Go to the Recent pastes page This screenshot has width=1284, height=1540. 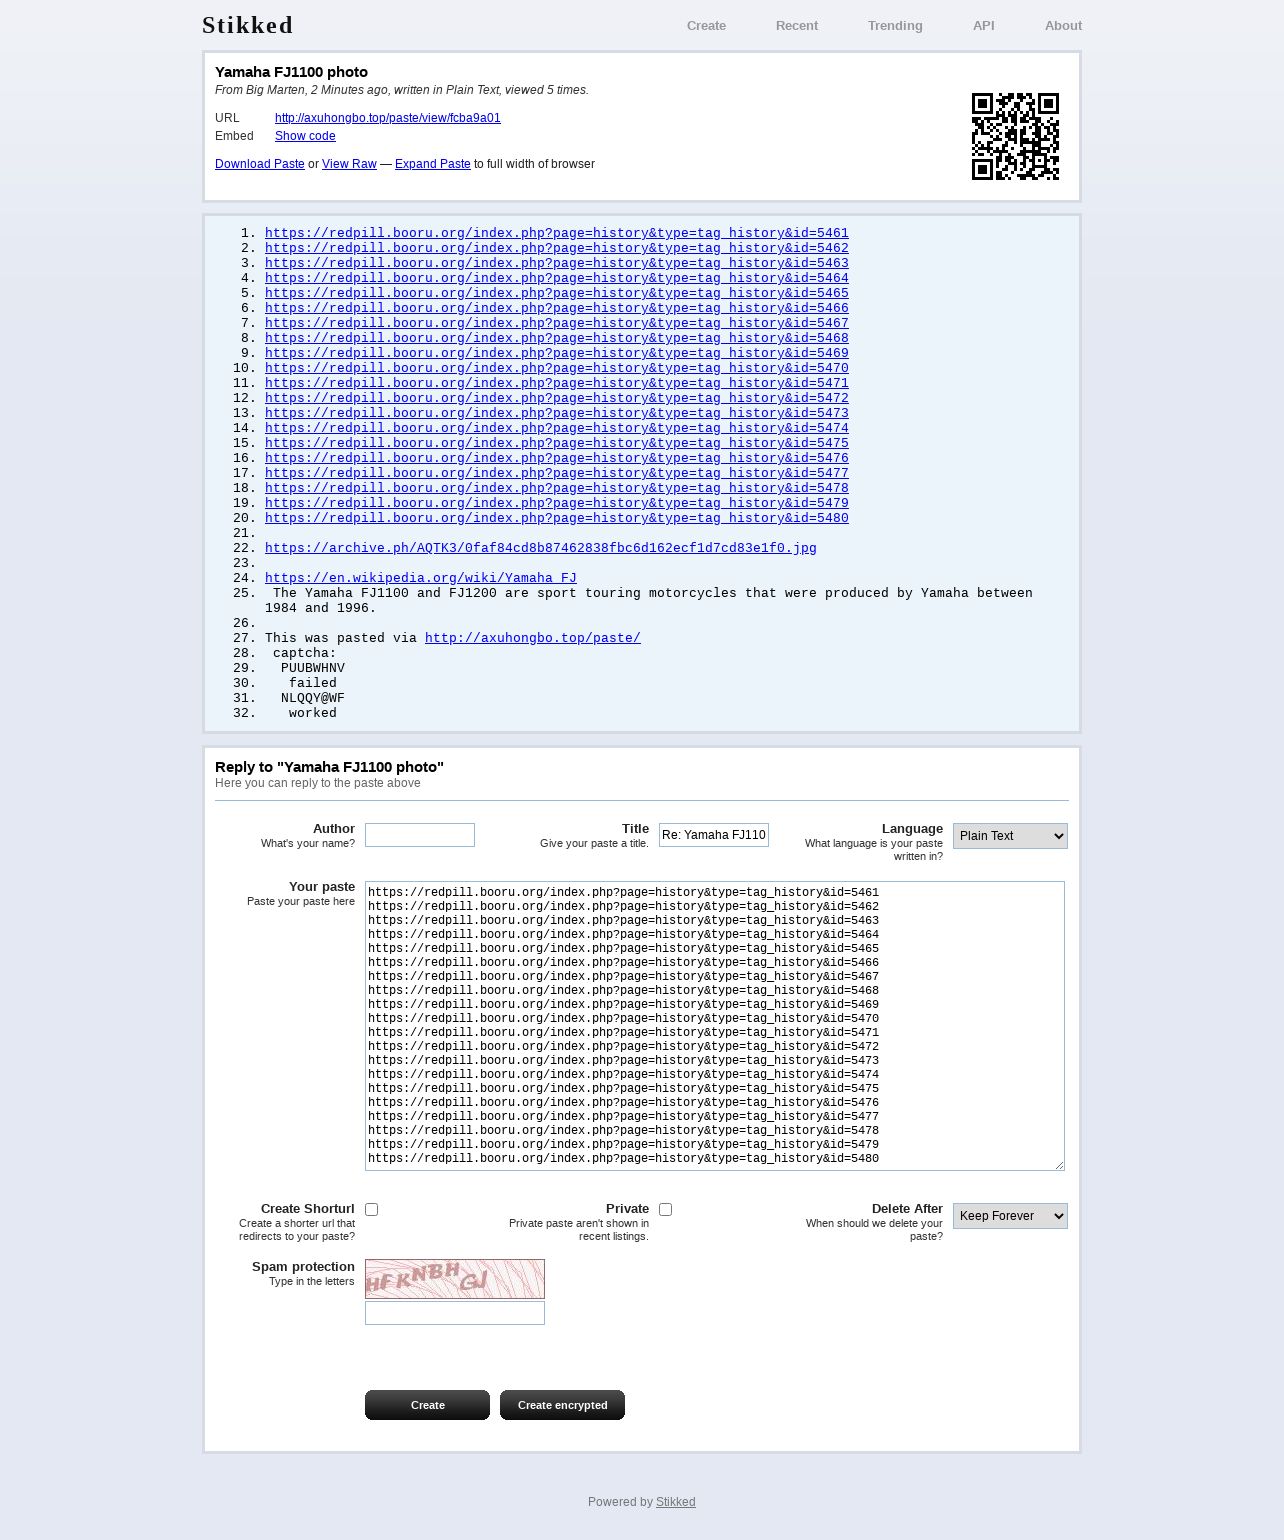tap(797, 26)
